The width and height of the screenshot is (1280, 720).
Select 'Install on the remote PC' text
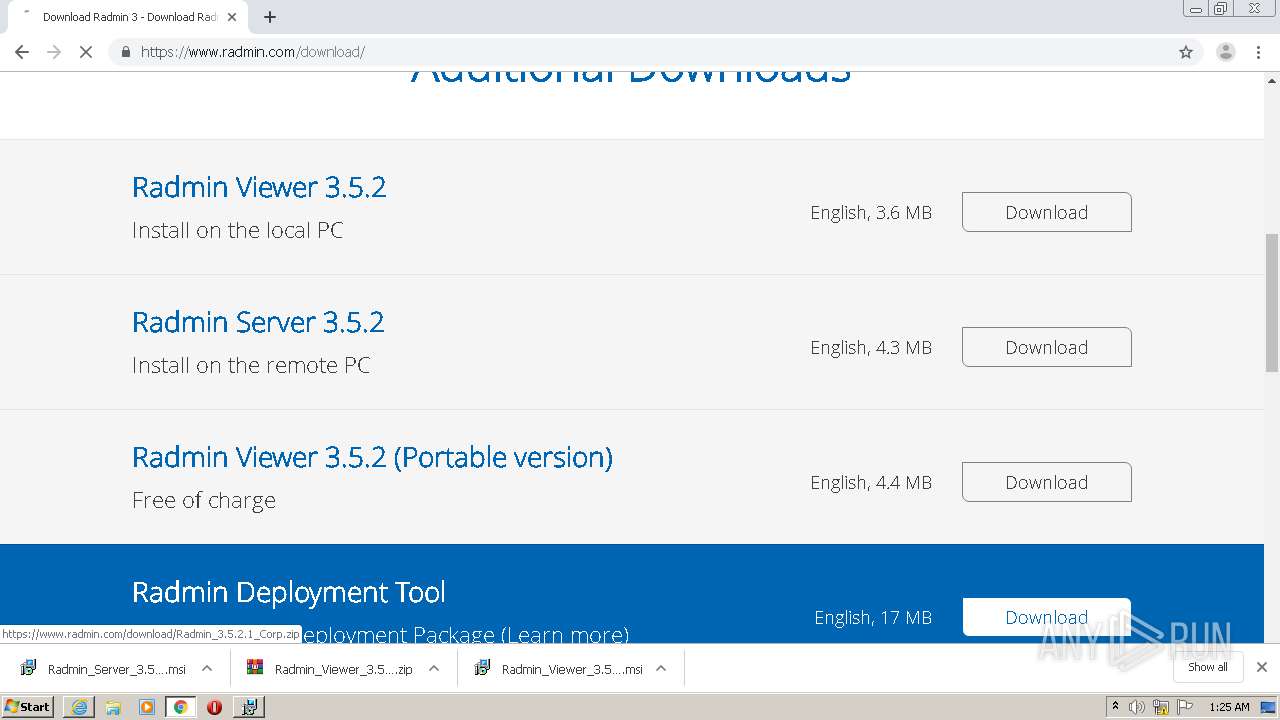point(251,365)
